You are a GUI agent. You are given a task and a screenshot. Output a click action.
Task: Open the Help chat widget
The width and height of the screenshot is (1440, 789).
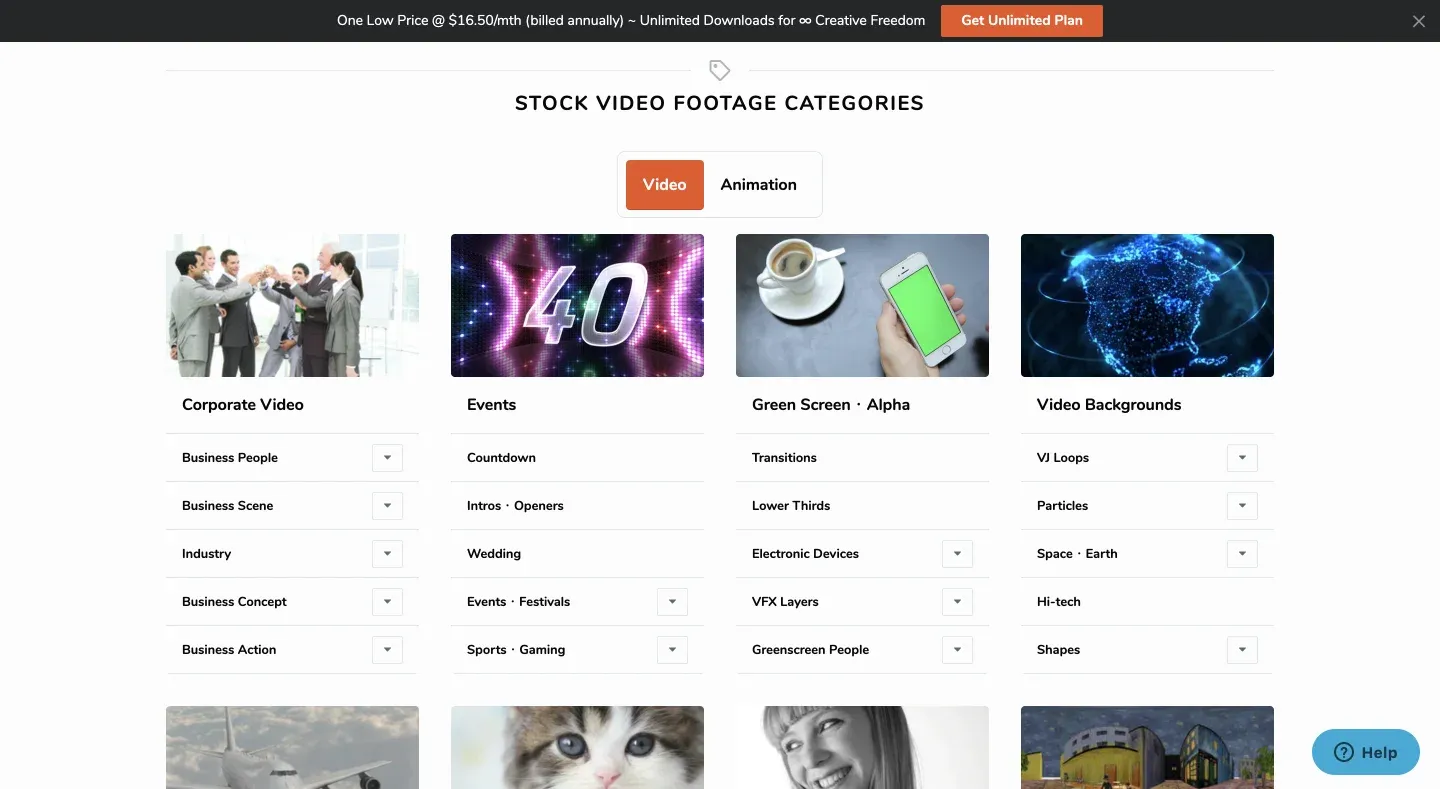(1365, 752)
